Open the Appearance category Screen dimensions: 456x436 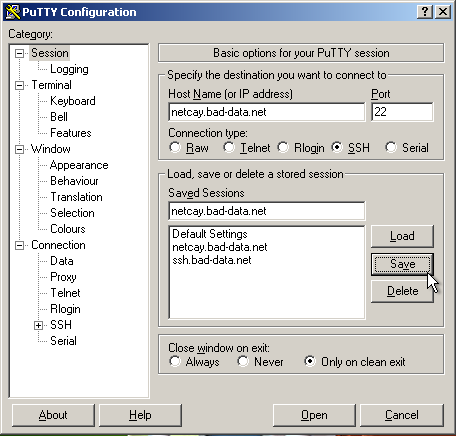coord(79,165)
